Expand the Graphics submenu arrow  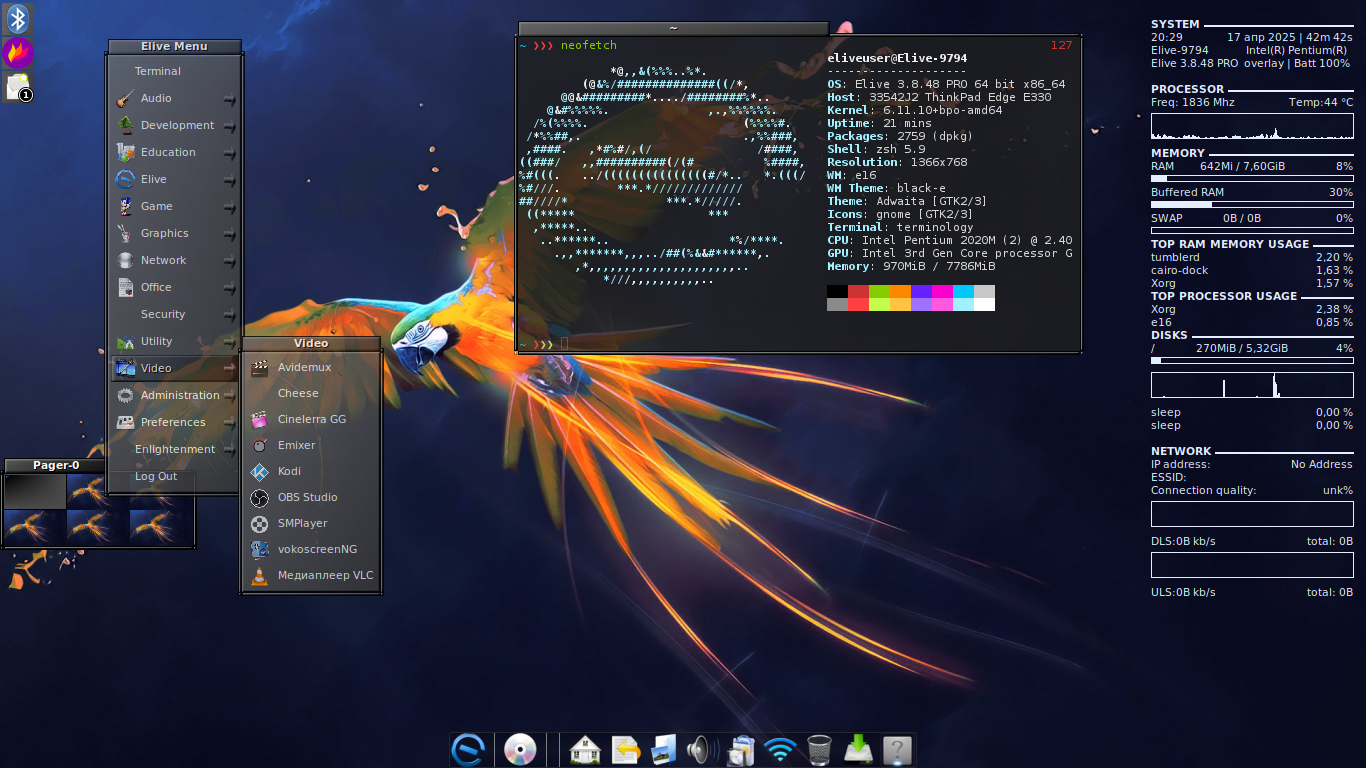tap(229, 234)
